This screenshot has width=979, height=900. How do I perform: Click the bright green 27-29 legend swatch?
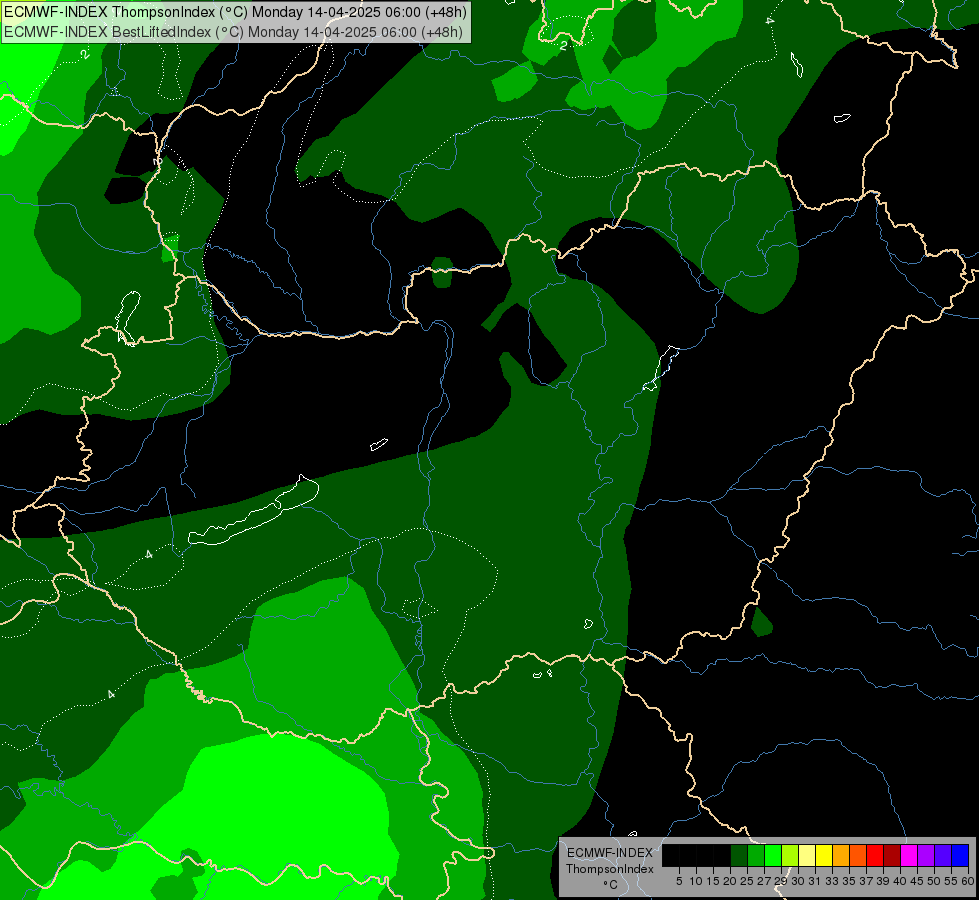[x=772, y=855]
